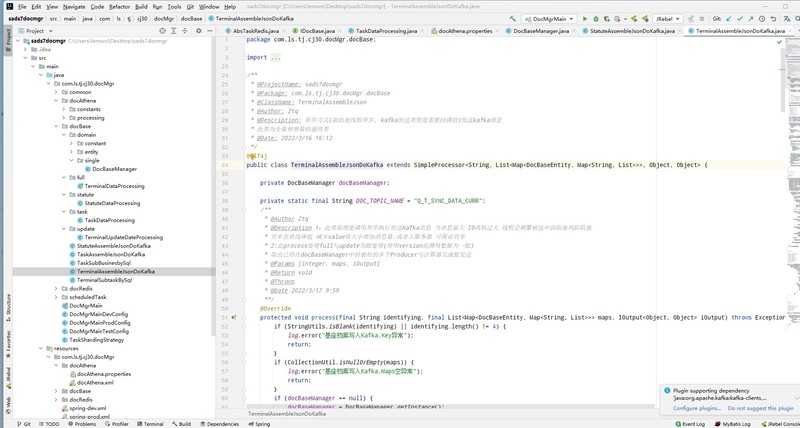Collapse the src folder in tree
Viewport: 800px width, 428px height.
point(26,58)
